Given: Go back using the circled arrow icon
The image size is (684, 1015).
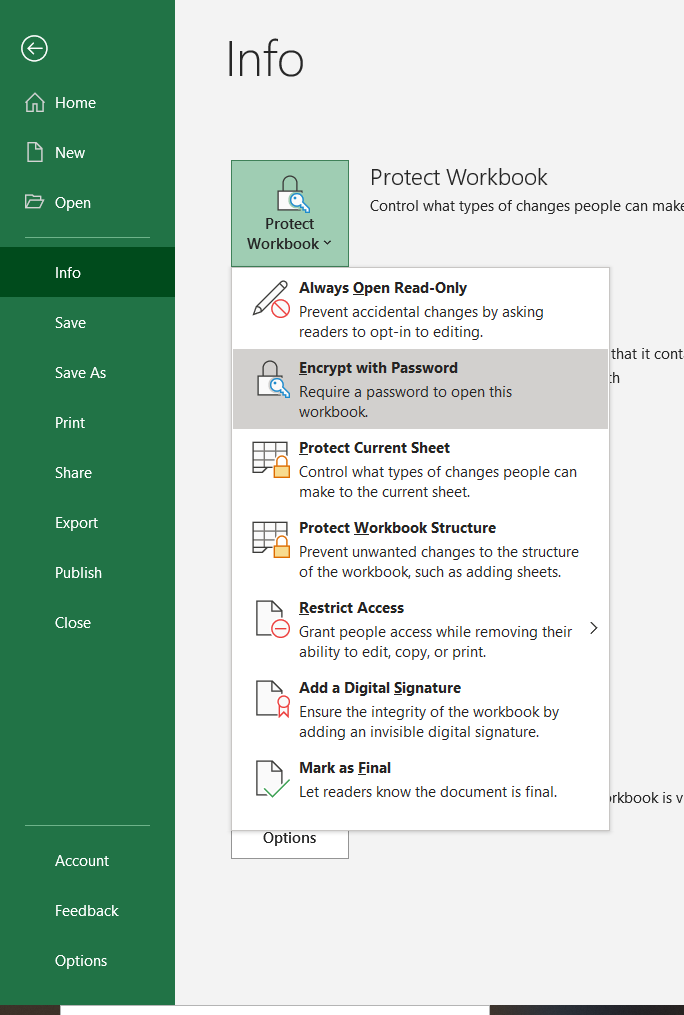Looking at the screenshot, I should (34, 49).
